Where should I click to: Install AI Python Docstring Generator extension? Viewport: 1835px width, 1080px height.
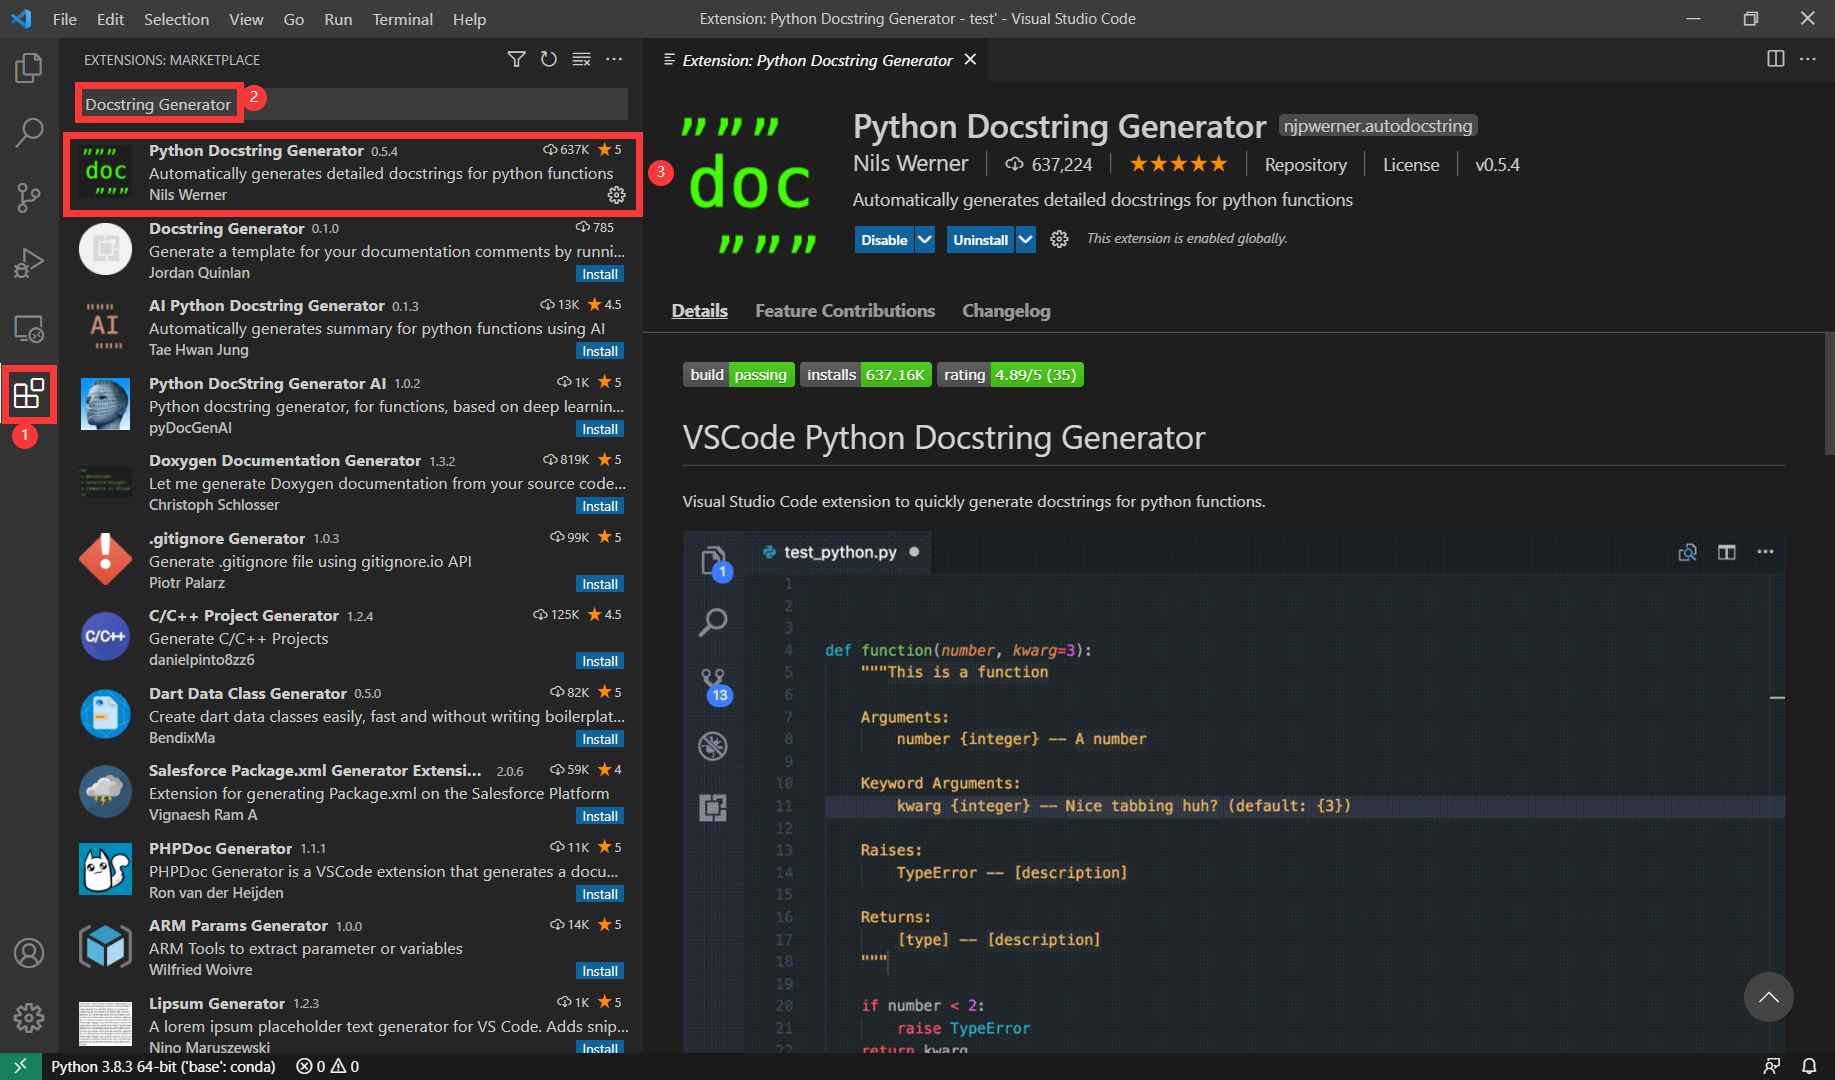point(600,351)
